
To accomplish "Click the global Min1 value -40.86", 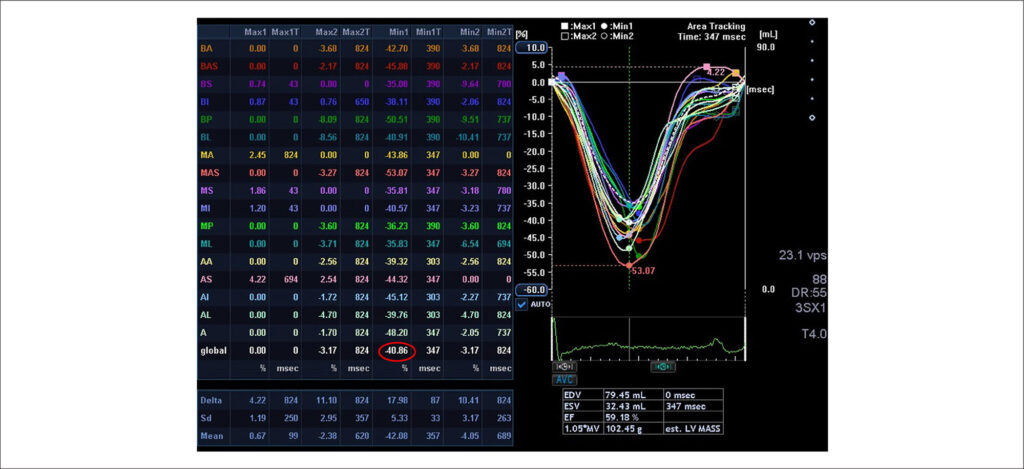I will (x=397, y=351).
